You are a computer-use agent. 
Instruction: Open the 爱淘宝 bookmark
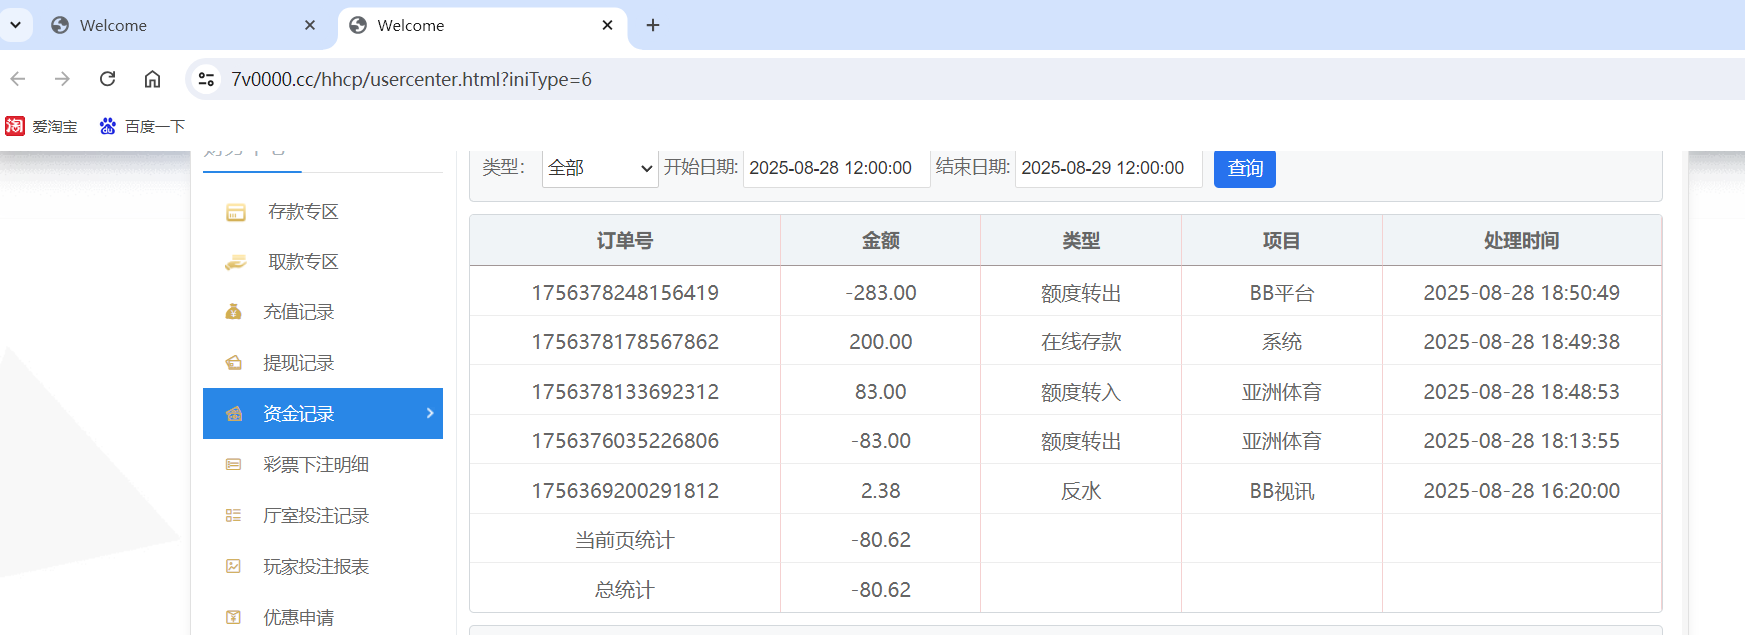point(42,126)
